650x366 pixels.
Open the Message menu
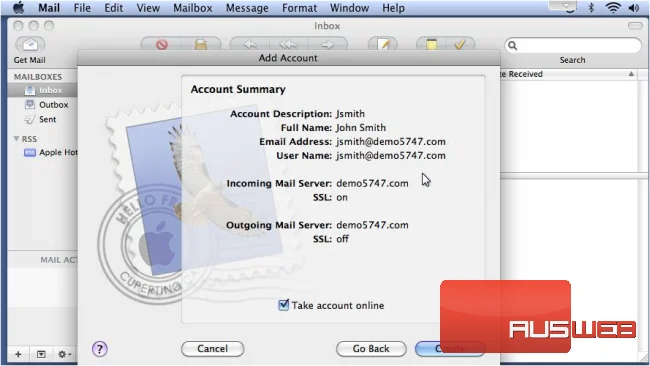pyautogui.click(x=247, y=8)
